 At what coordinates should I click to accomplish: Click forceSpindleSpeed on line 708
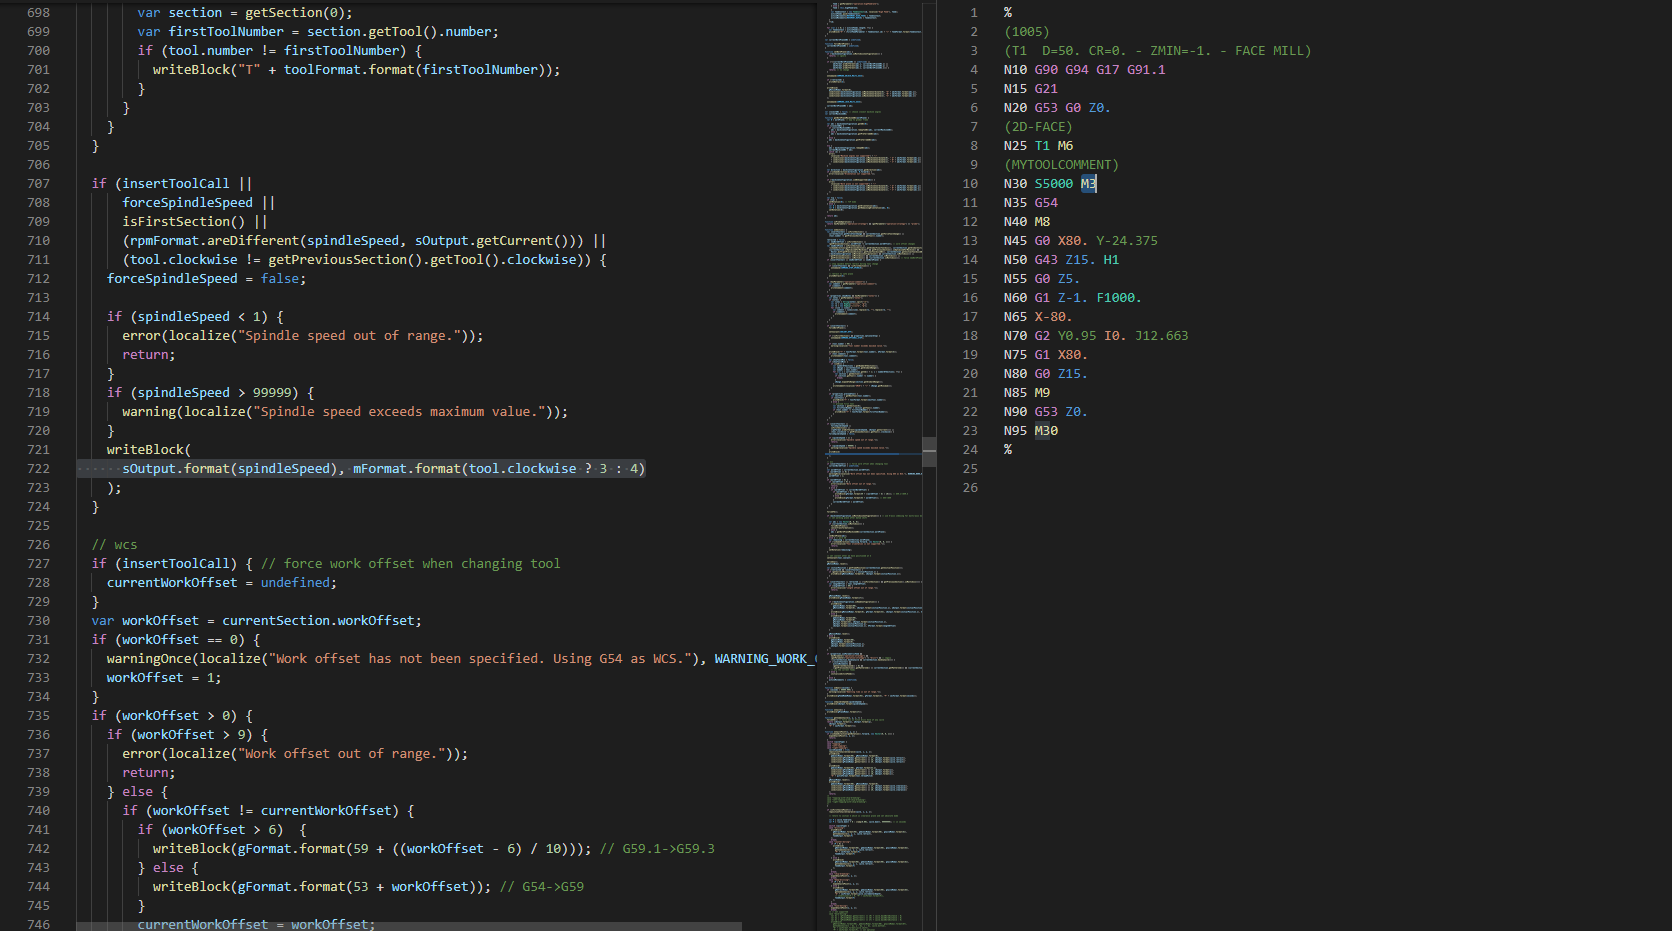188,203
